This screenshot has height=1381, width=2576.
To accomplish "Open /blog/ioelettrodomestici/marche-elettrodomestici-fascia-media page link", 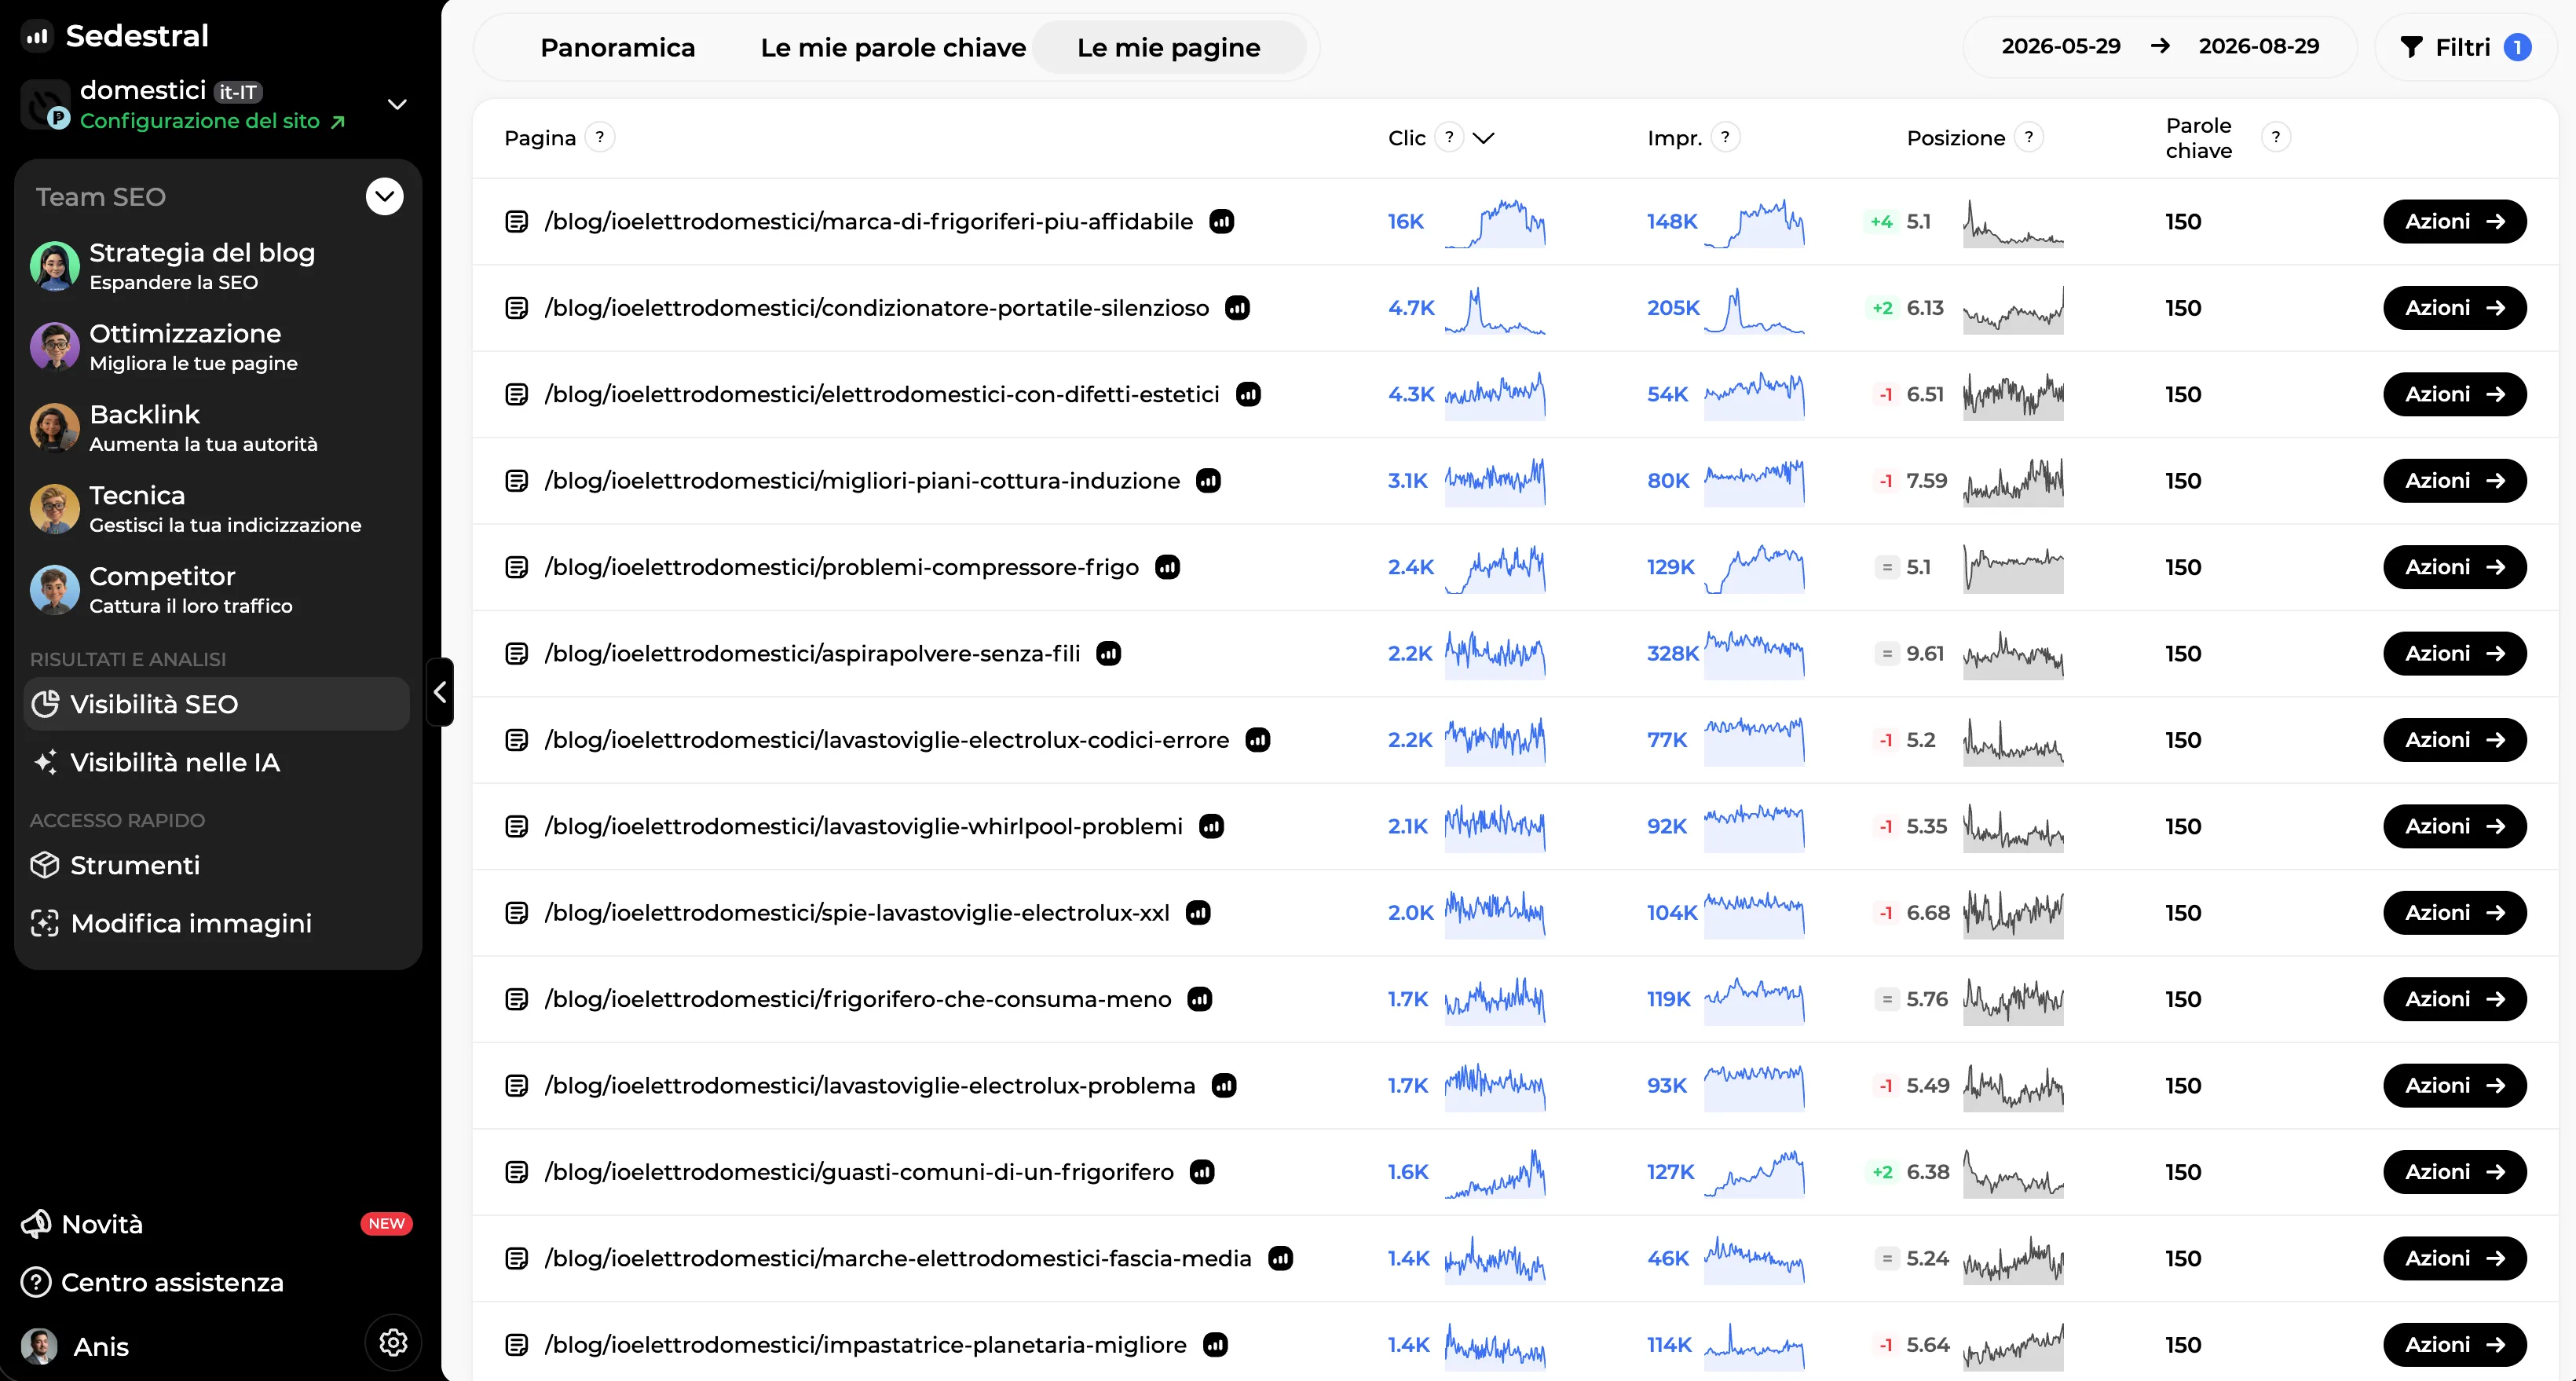I will [898, 1258].
